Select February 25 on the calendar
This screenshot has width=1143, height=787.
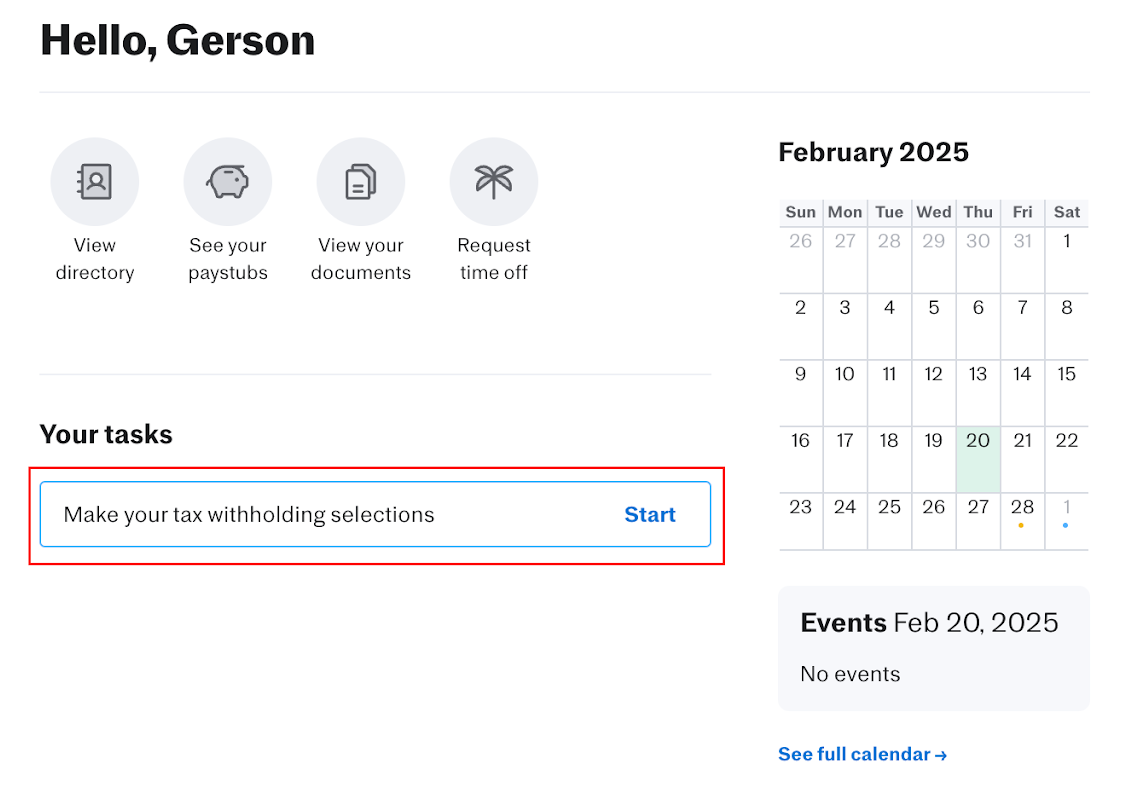pos(889,507)
